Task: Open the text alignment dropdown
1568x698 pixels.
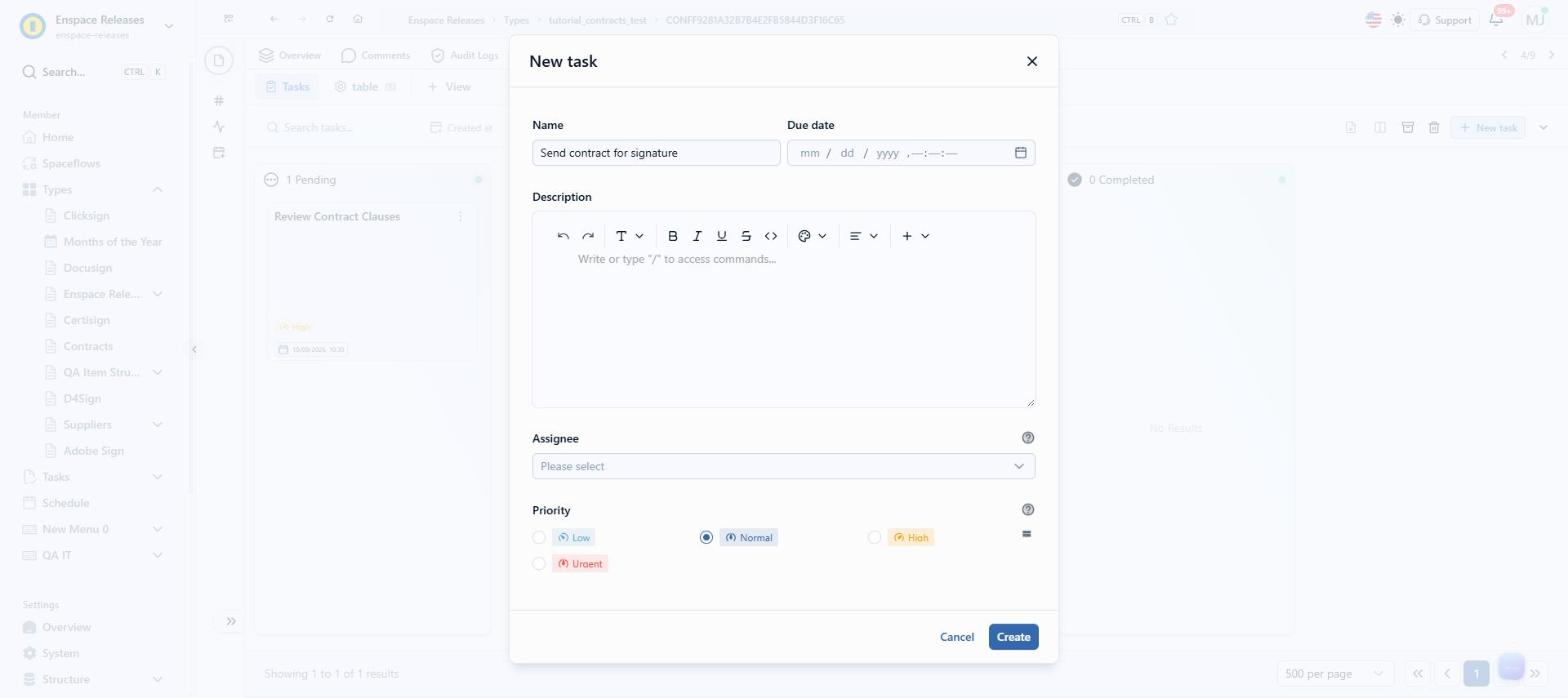Action: coord(864,236)
